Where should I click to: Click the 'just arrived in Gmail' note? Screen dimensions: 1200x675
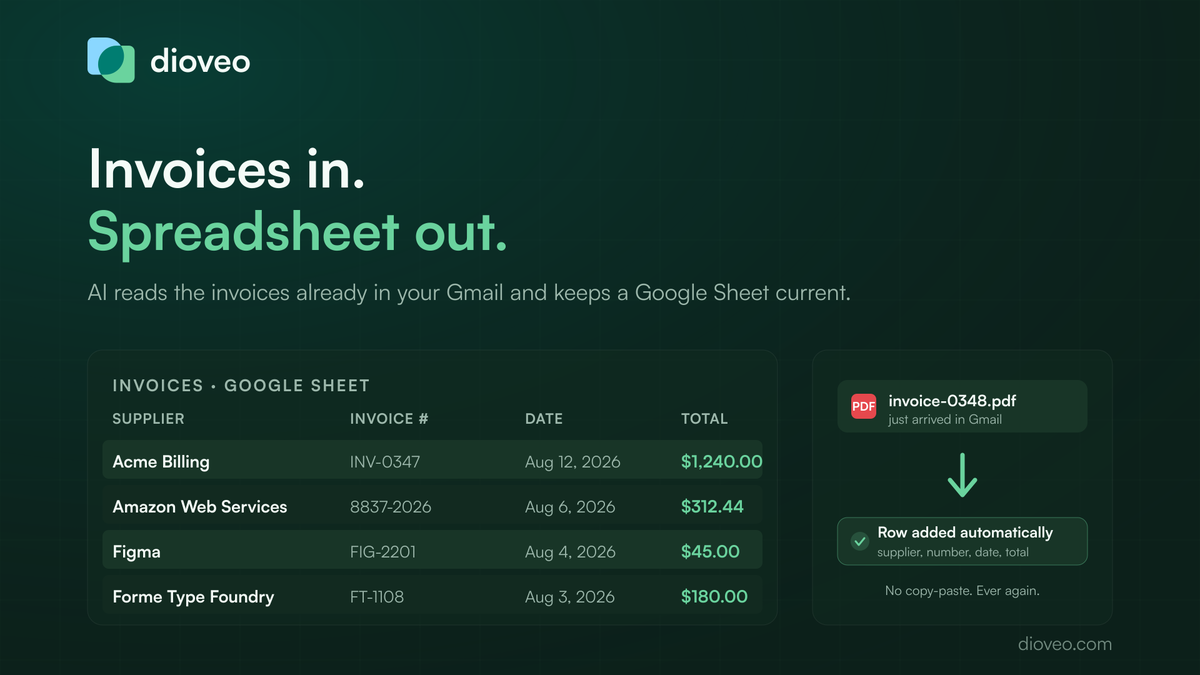point(945,420)
